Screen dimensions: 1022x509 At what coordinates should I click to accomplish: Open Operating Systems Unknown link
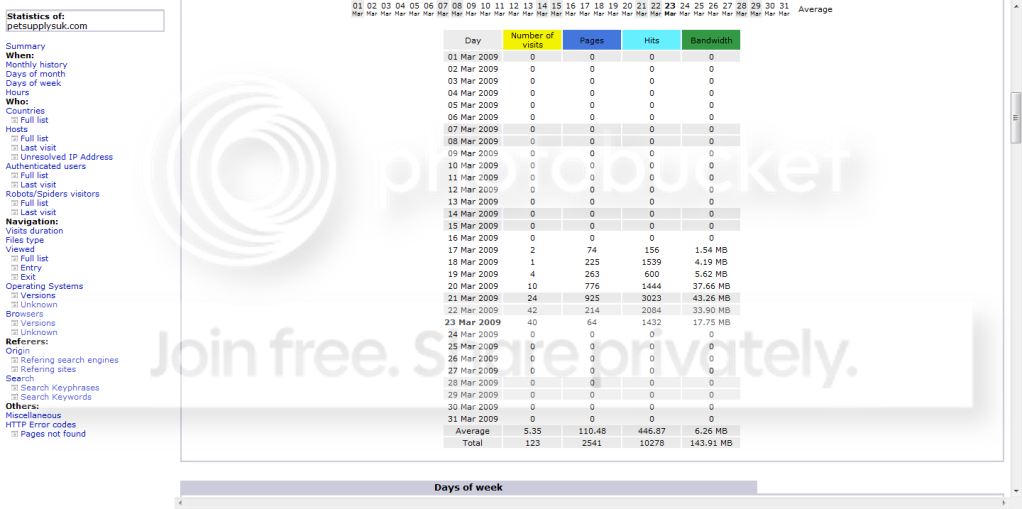(38, 304)
